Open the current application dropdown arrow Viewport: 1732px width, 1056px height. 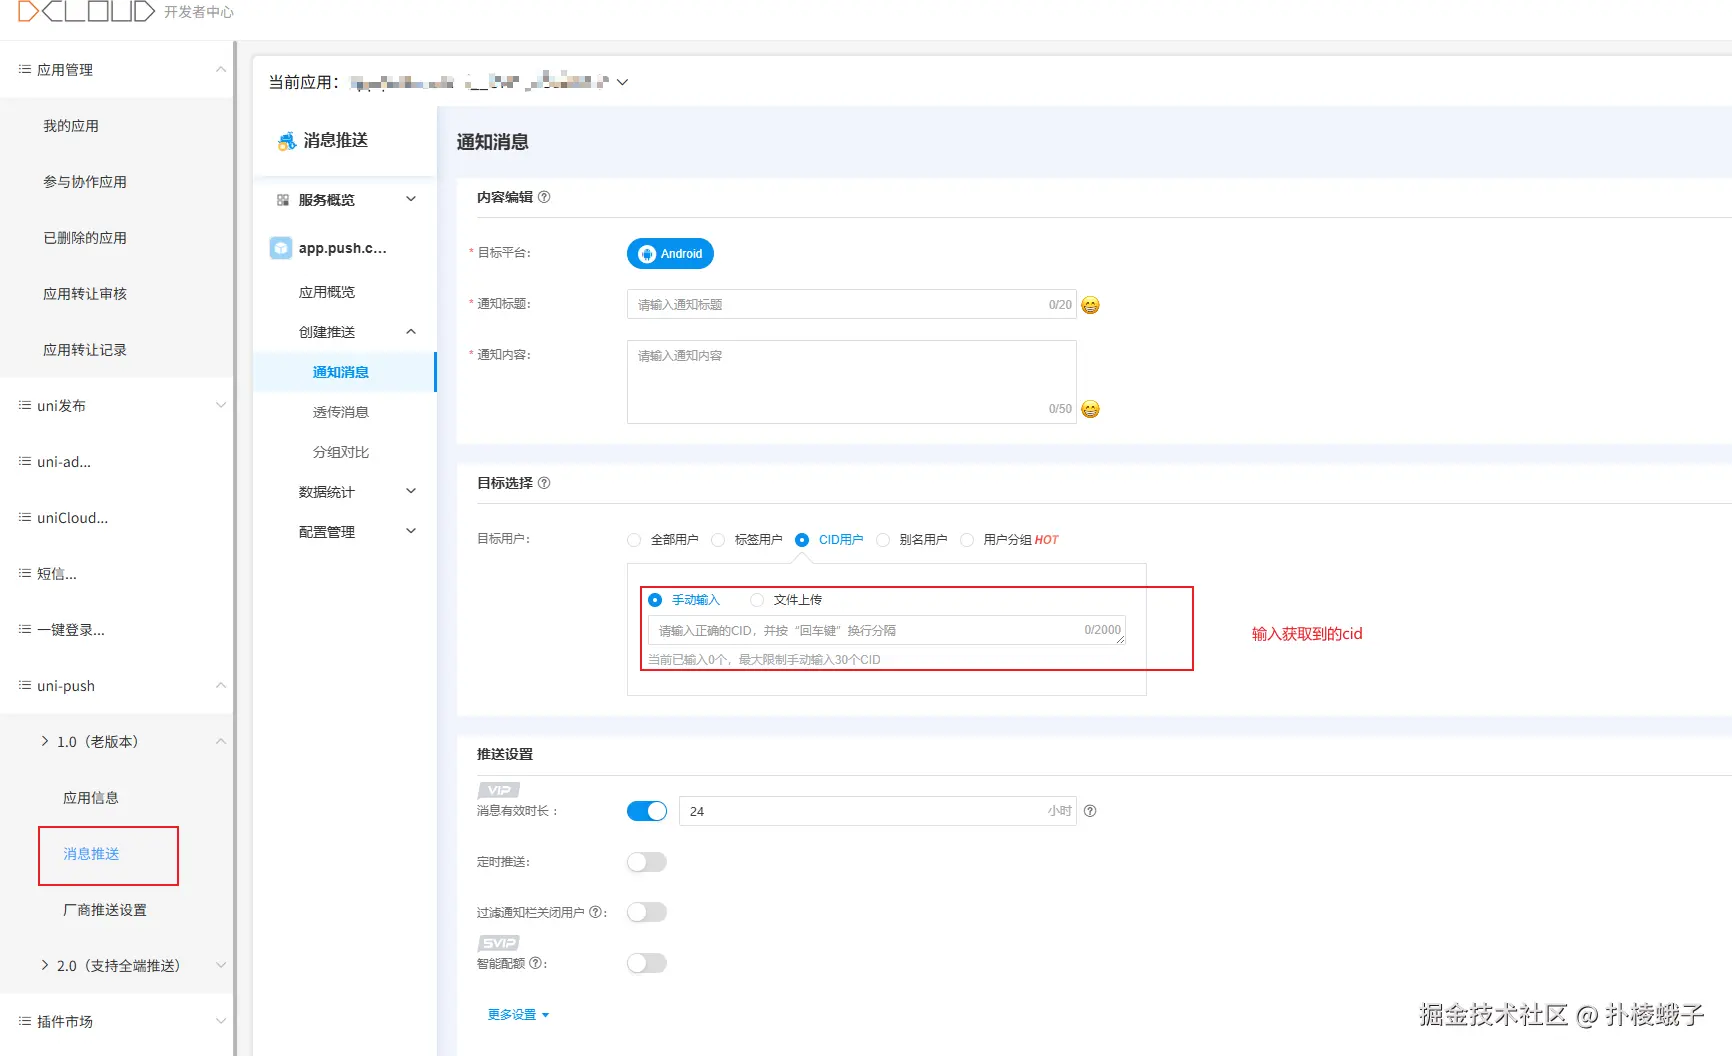(x=622, y=82)
